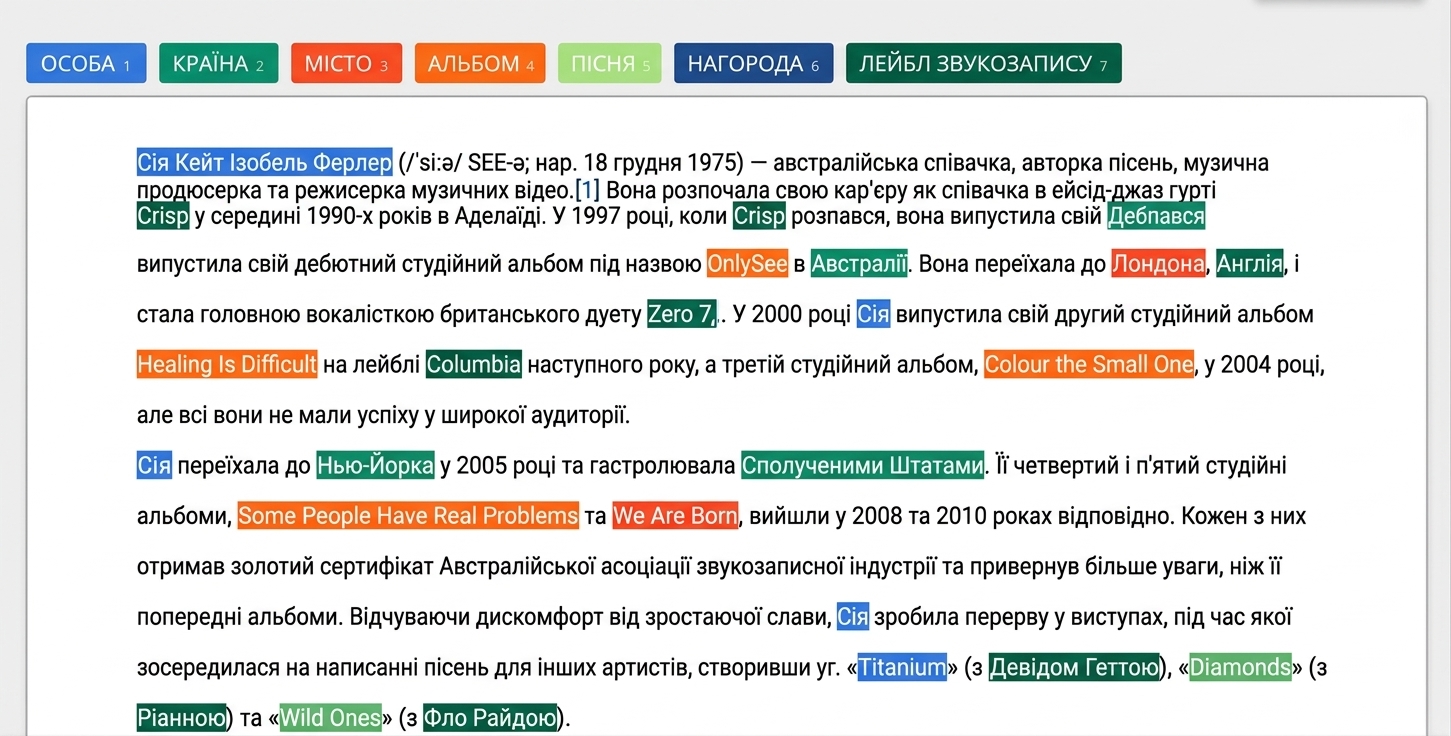This screenshot has height=736, width=1451.
Task: Select 'Сія' before 'зробила перерву'
Action: (x=853, y=617)
